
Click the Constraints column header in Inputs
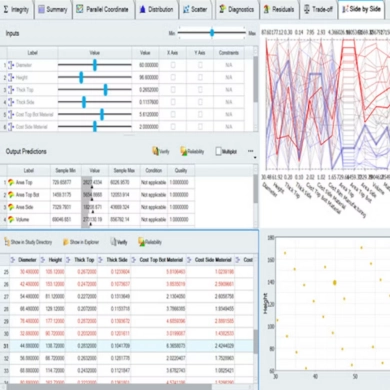pos(229,53)
